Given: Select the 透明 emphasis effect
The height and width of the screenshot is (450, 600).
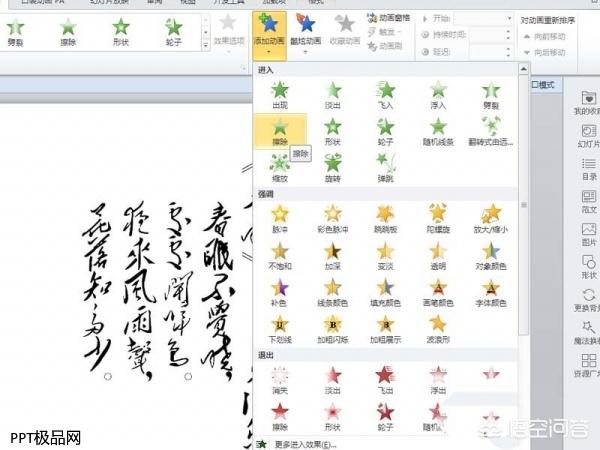Looking at the screenshot, I should (438, 256).
